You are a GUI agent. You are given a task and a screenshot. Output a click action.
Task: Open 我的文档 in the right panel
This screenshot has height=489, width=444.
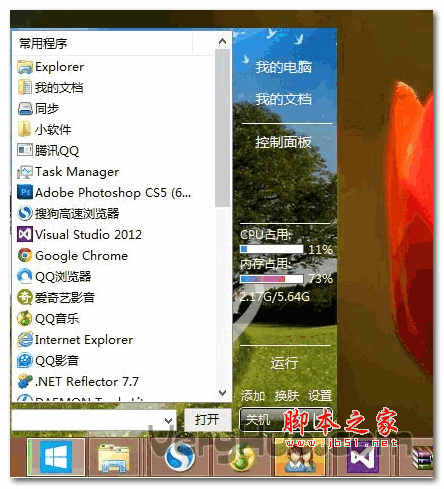pos(283,99)
